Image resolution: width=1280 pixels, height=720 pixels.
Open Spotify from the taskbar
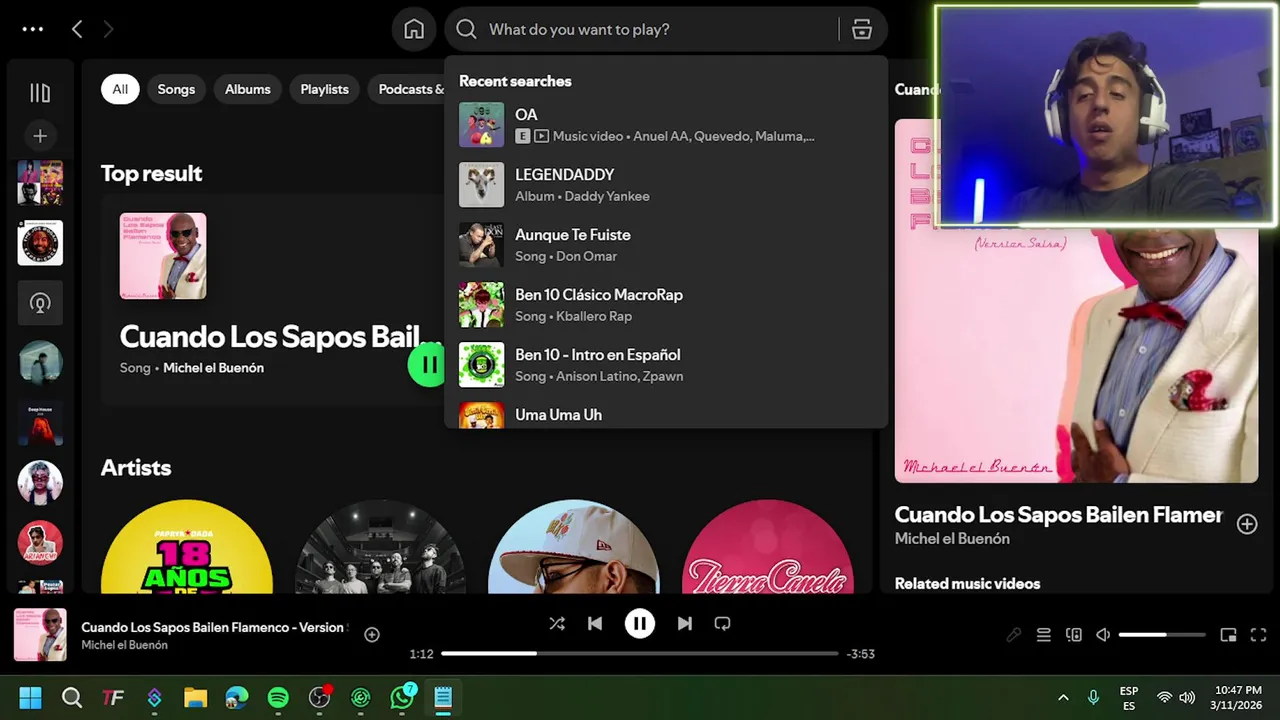(x=278, y=697)
